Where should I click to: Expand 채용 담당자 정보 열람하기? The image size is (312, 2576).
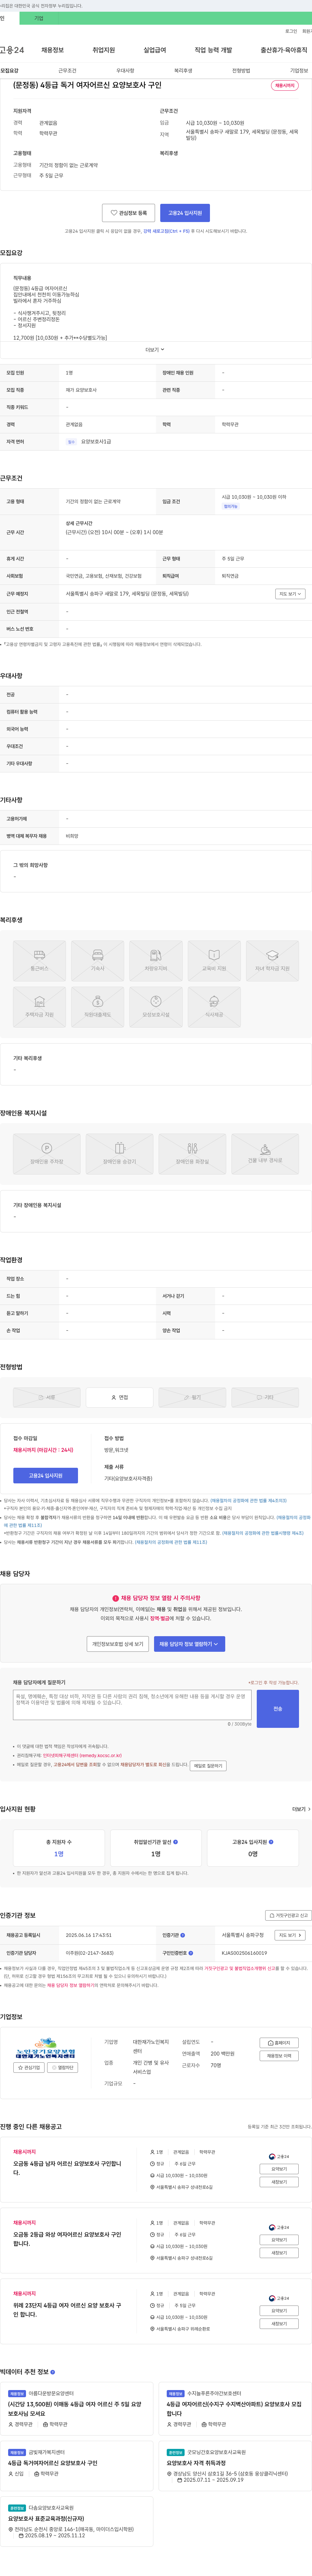coord(189,1644)
